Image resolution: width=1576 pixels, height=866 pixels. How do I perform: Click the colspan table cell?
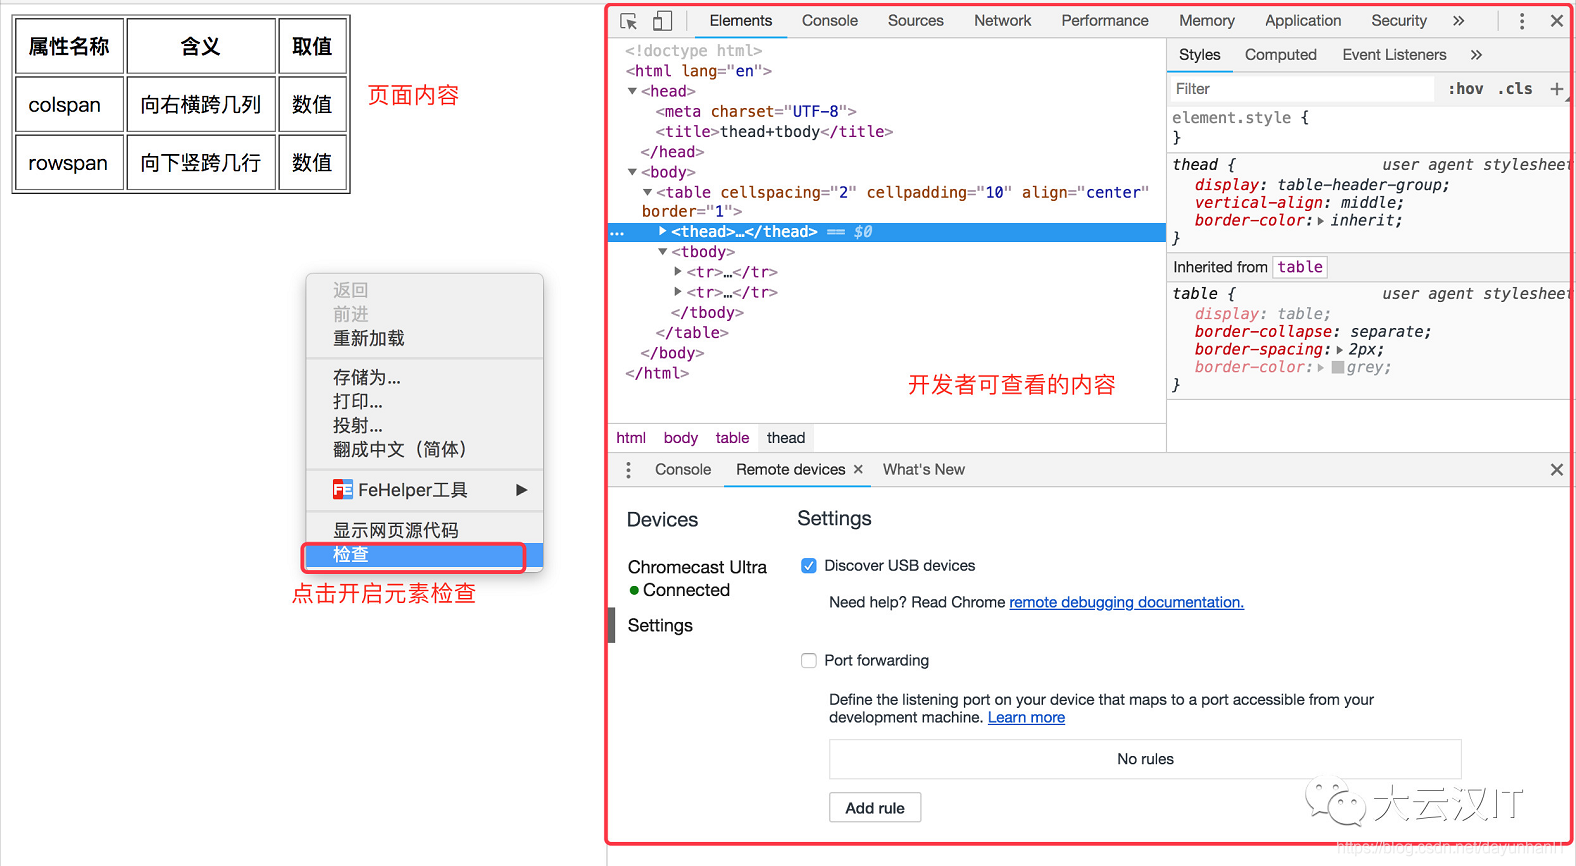(70, 104)
